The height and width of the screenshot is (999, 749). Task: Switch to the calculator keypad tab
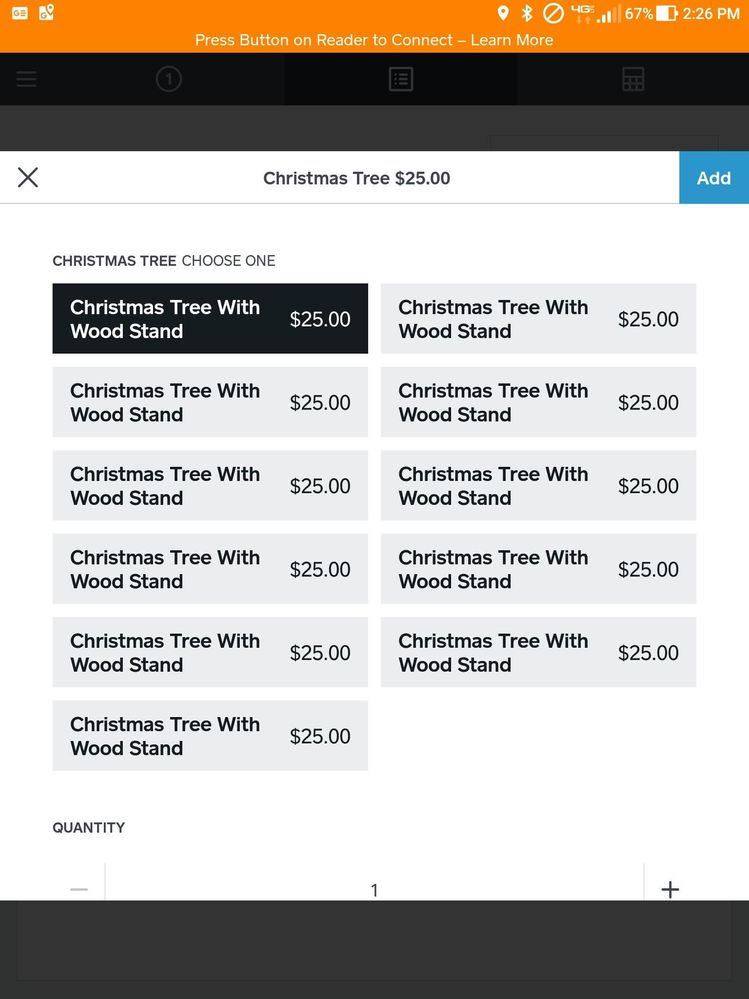(x=633, y=79)
